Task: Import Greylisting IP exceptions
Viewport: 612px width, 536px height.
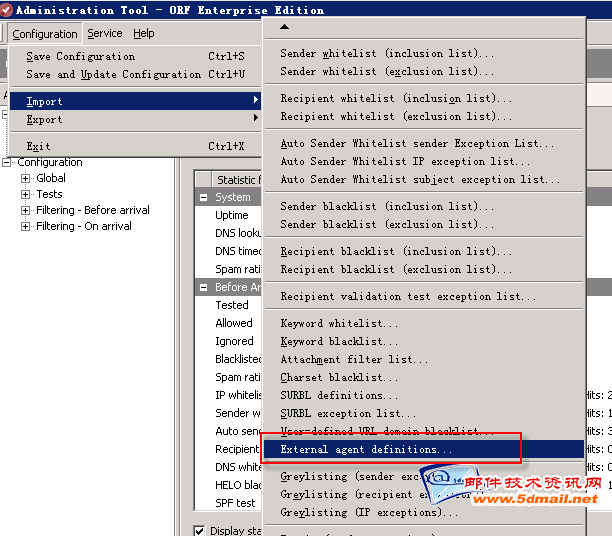Action: 424,512
